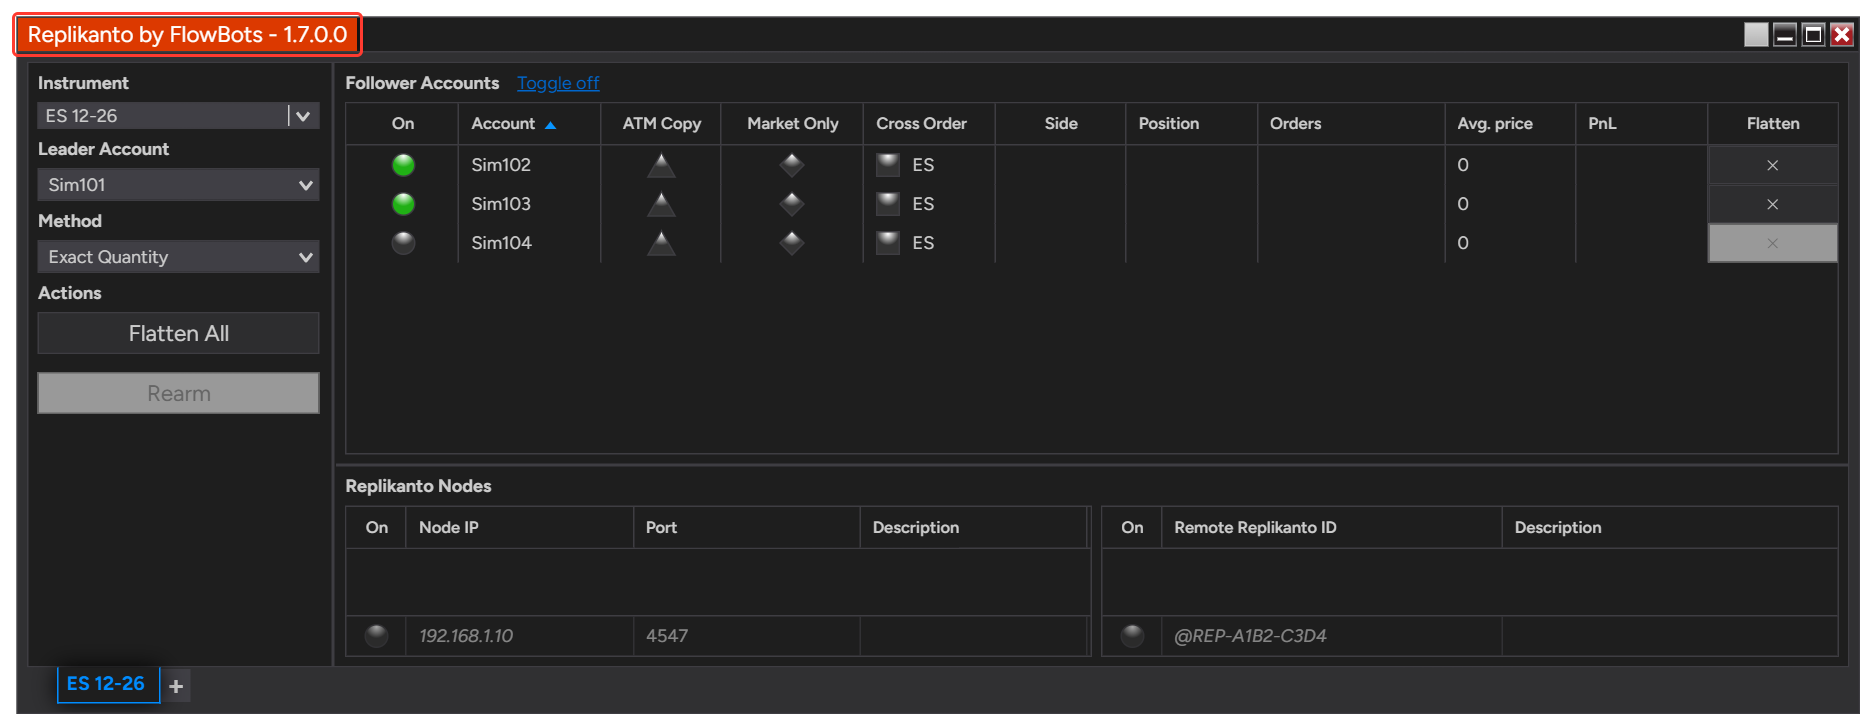Screen dimensions: 1872x726
Task: Toggle Market Only diamond for Sim104
Action: pyautogui.click(x=792, y=243)
